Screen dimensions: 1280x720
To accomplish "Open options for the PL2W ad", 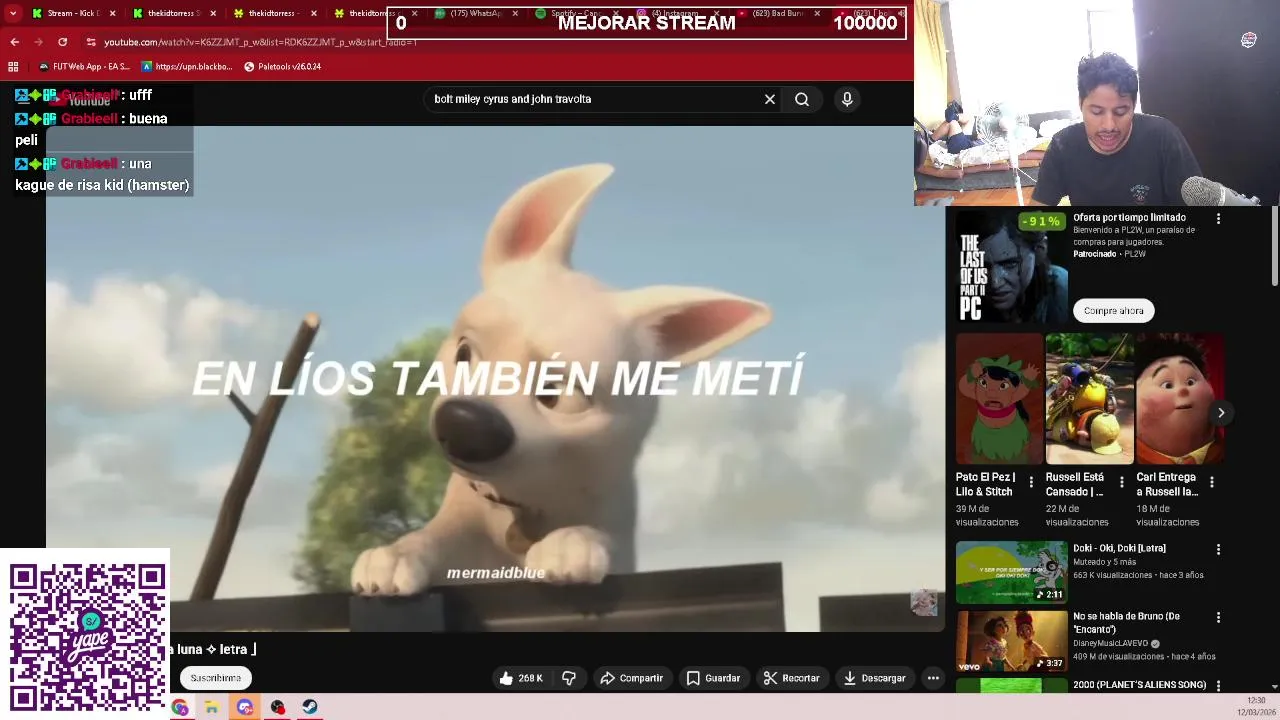I will [x=1218, y=218].
